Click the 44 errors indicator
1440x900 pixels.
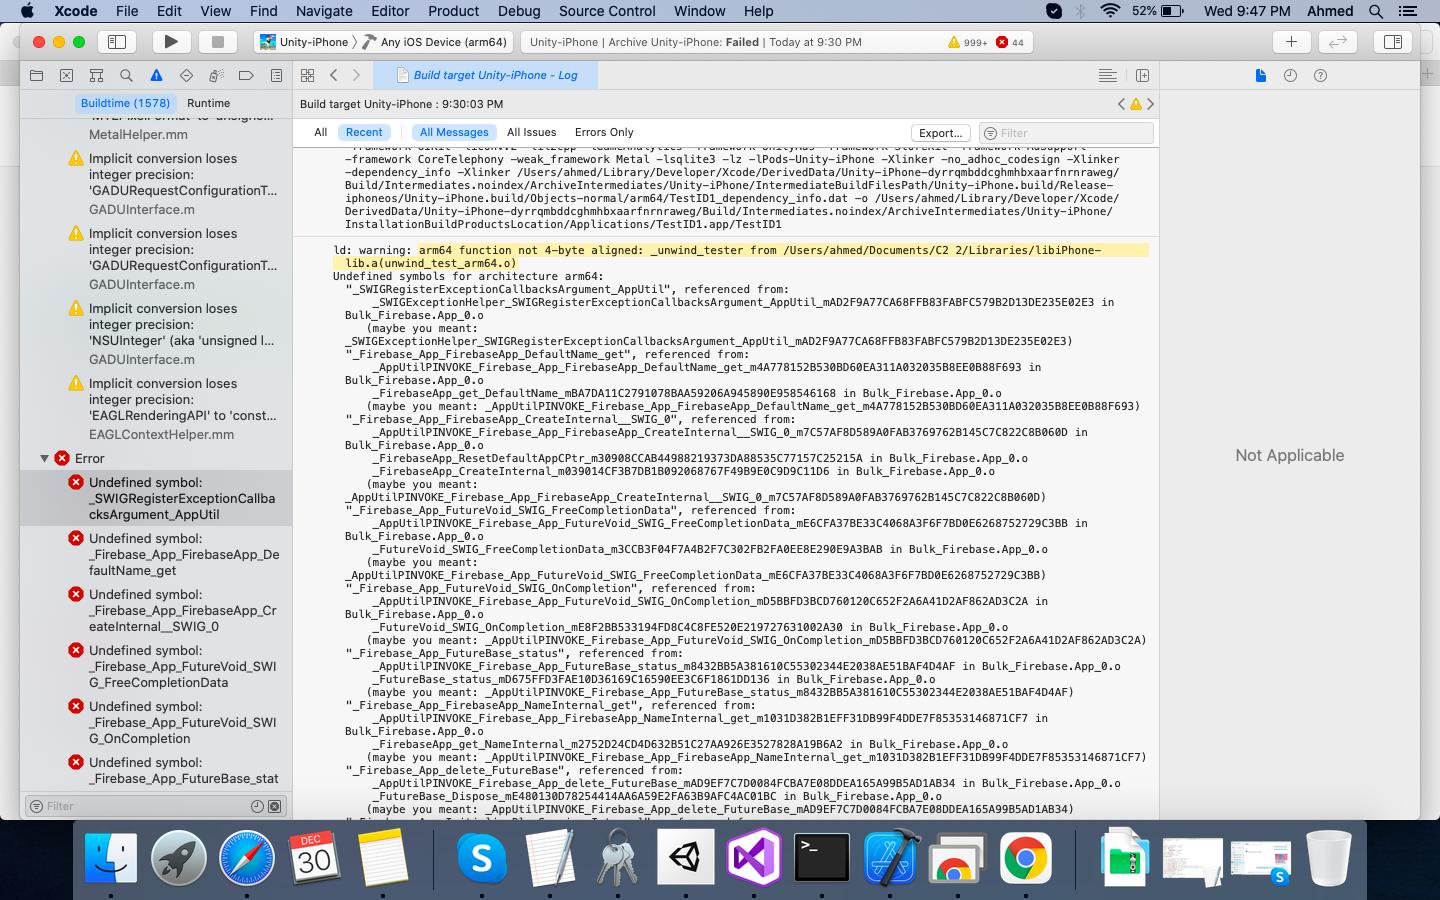(1010, 42)
